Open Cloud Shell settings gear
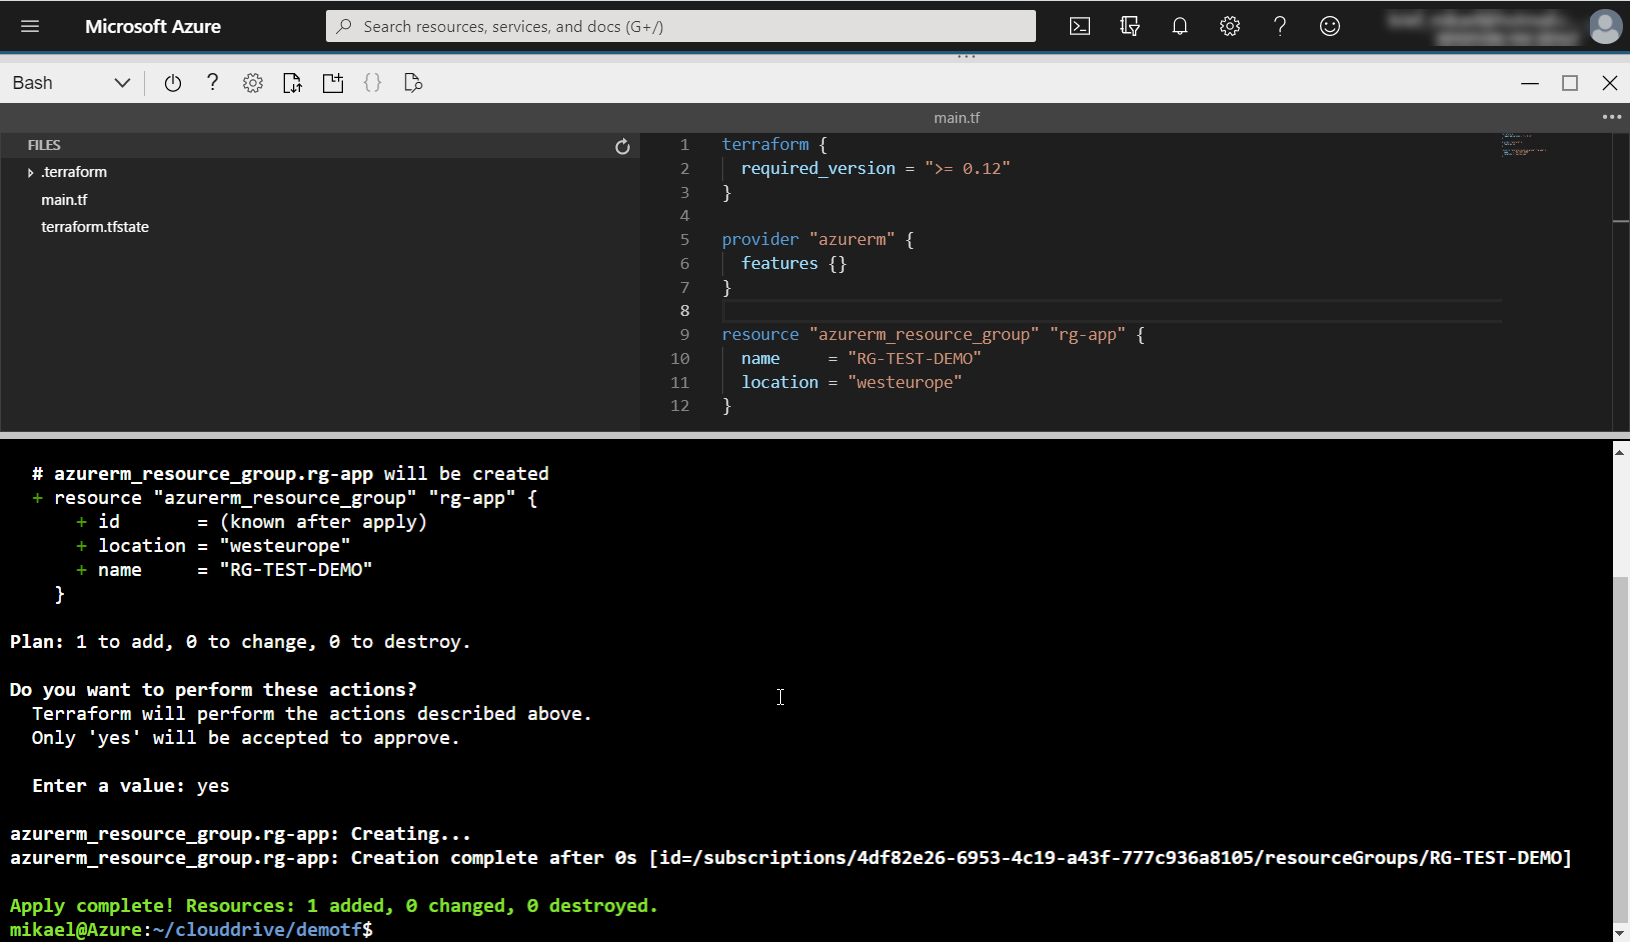 click(x=253, y=83)
